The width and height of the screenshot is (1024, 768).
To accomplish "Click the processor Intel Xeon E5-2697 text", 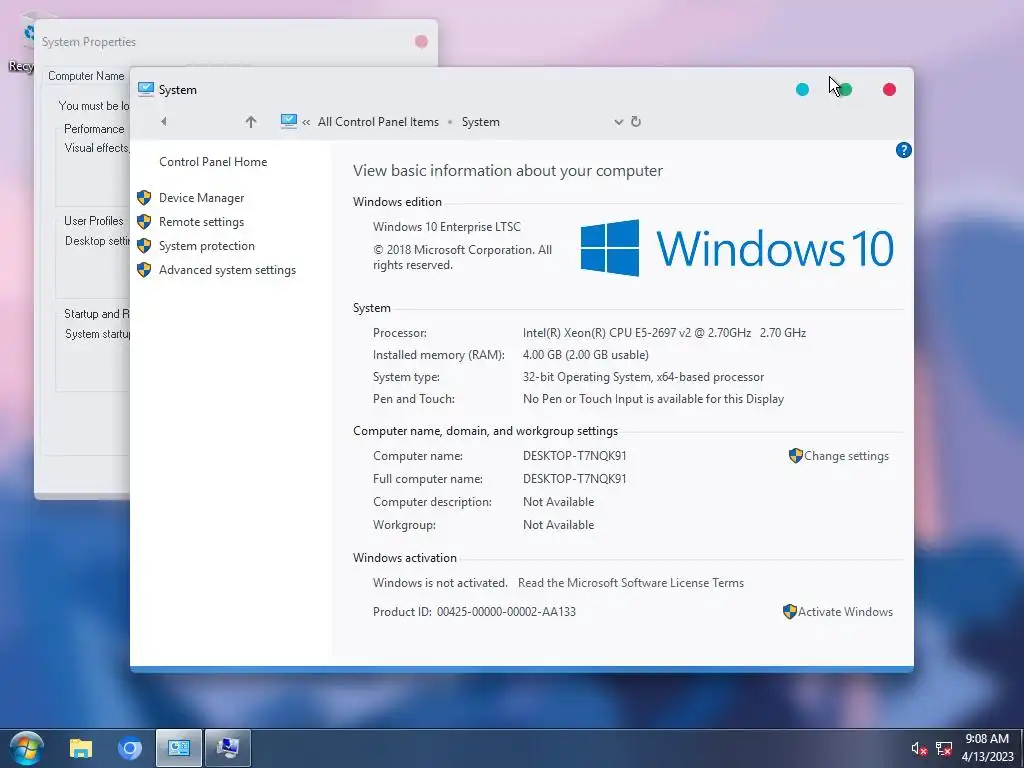I will coord(664,333).
